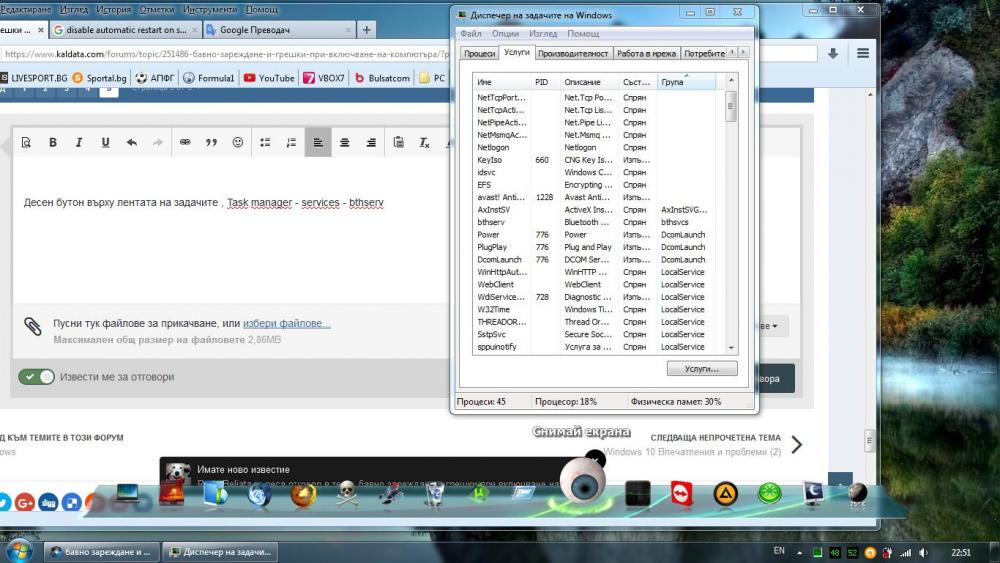Remove formatting with the Tx icon
This screenshot has height=563, width=1000.
[x=424, y=142]
